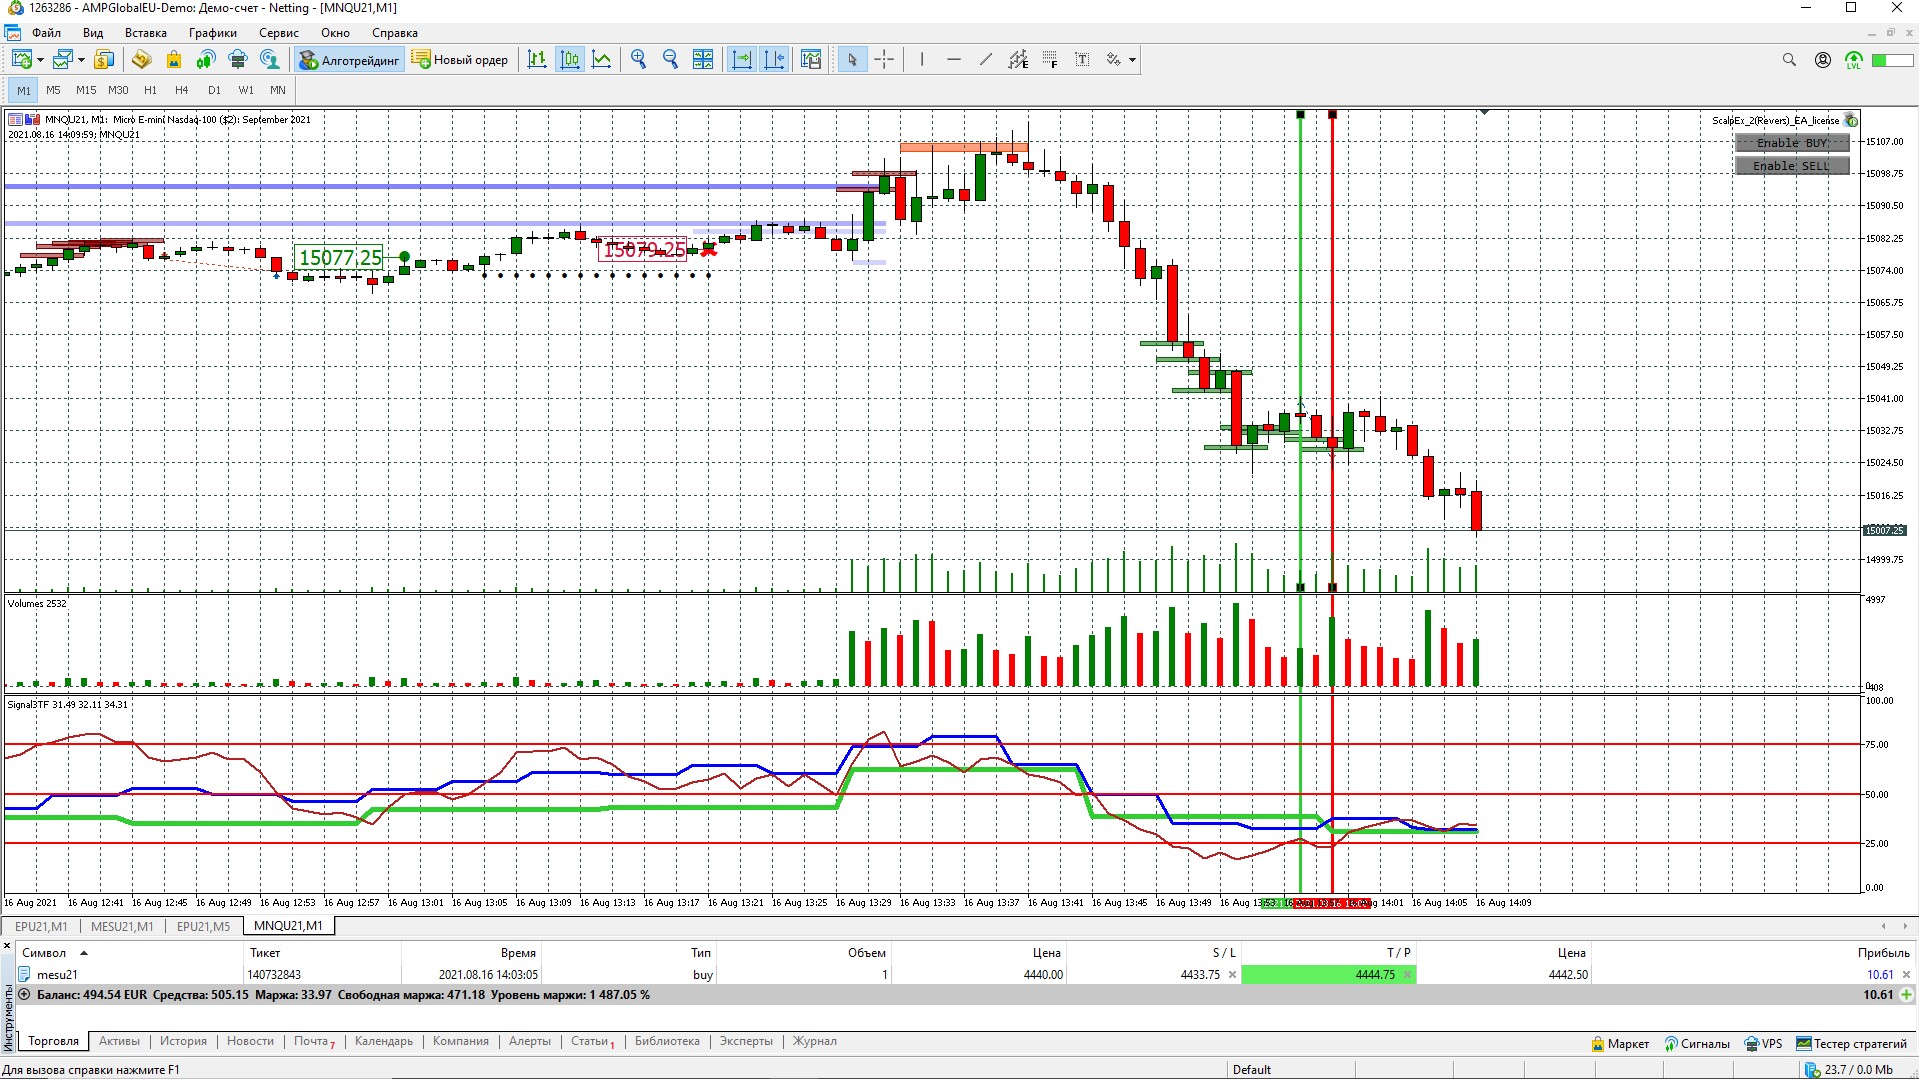Open the Сервис menu
The width and height of the screenshot is (1919, 1079).
coord(279,33)
